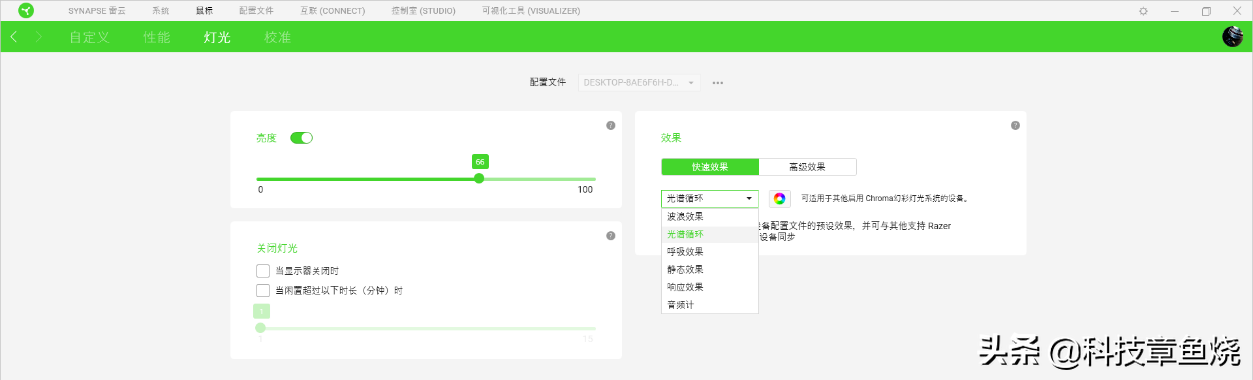Go back with the left arrow

pos(14,37)
